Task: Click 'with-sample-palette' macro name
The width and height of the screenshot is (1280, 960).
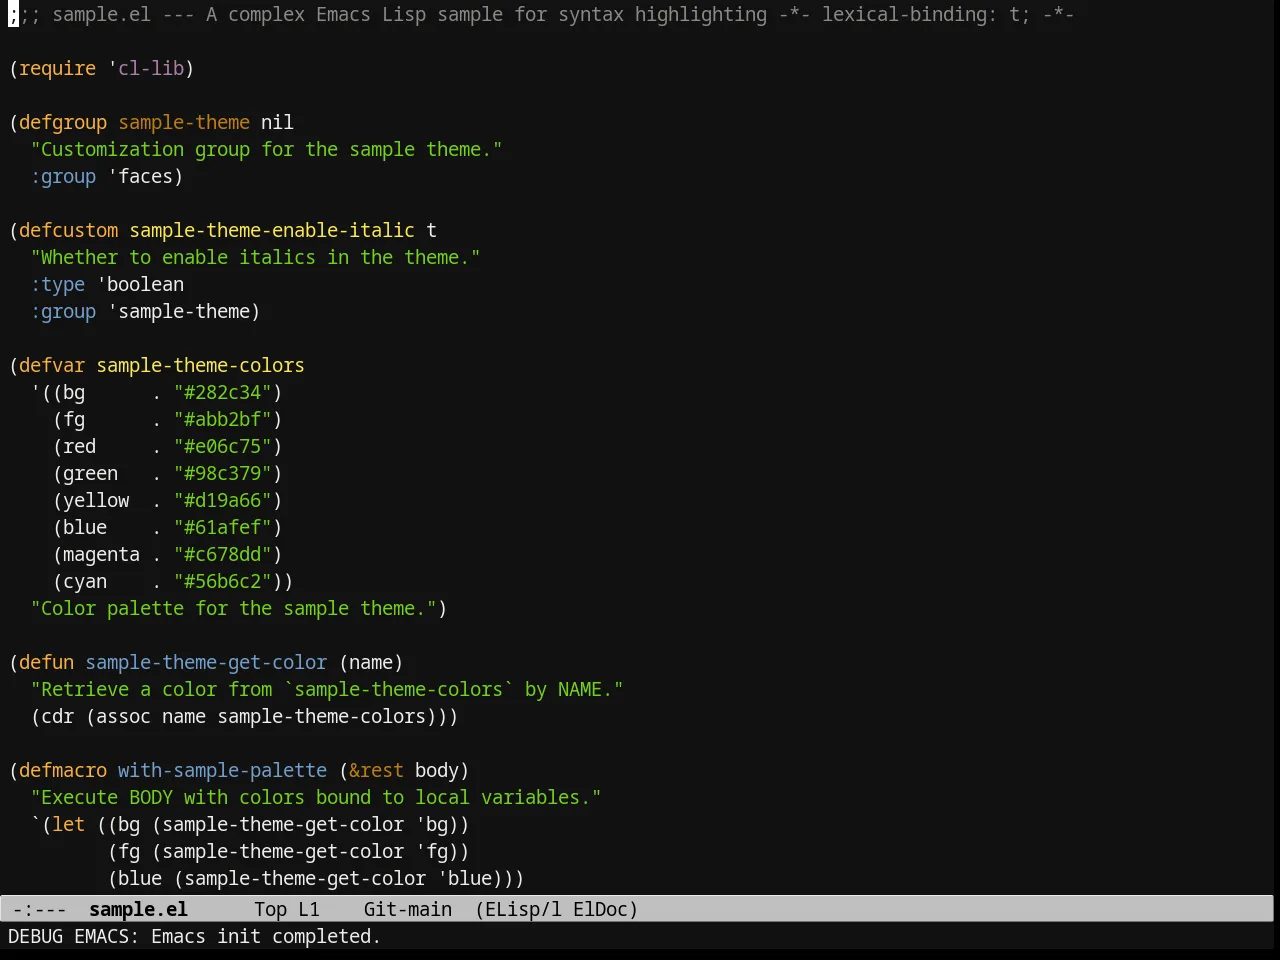Action: coord(222,770)
